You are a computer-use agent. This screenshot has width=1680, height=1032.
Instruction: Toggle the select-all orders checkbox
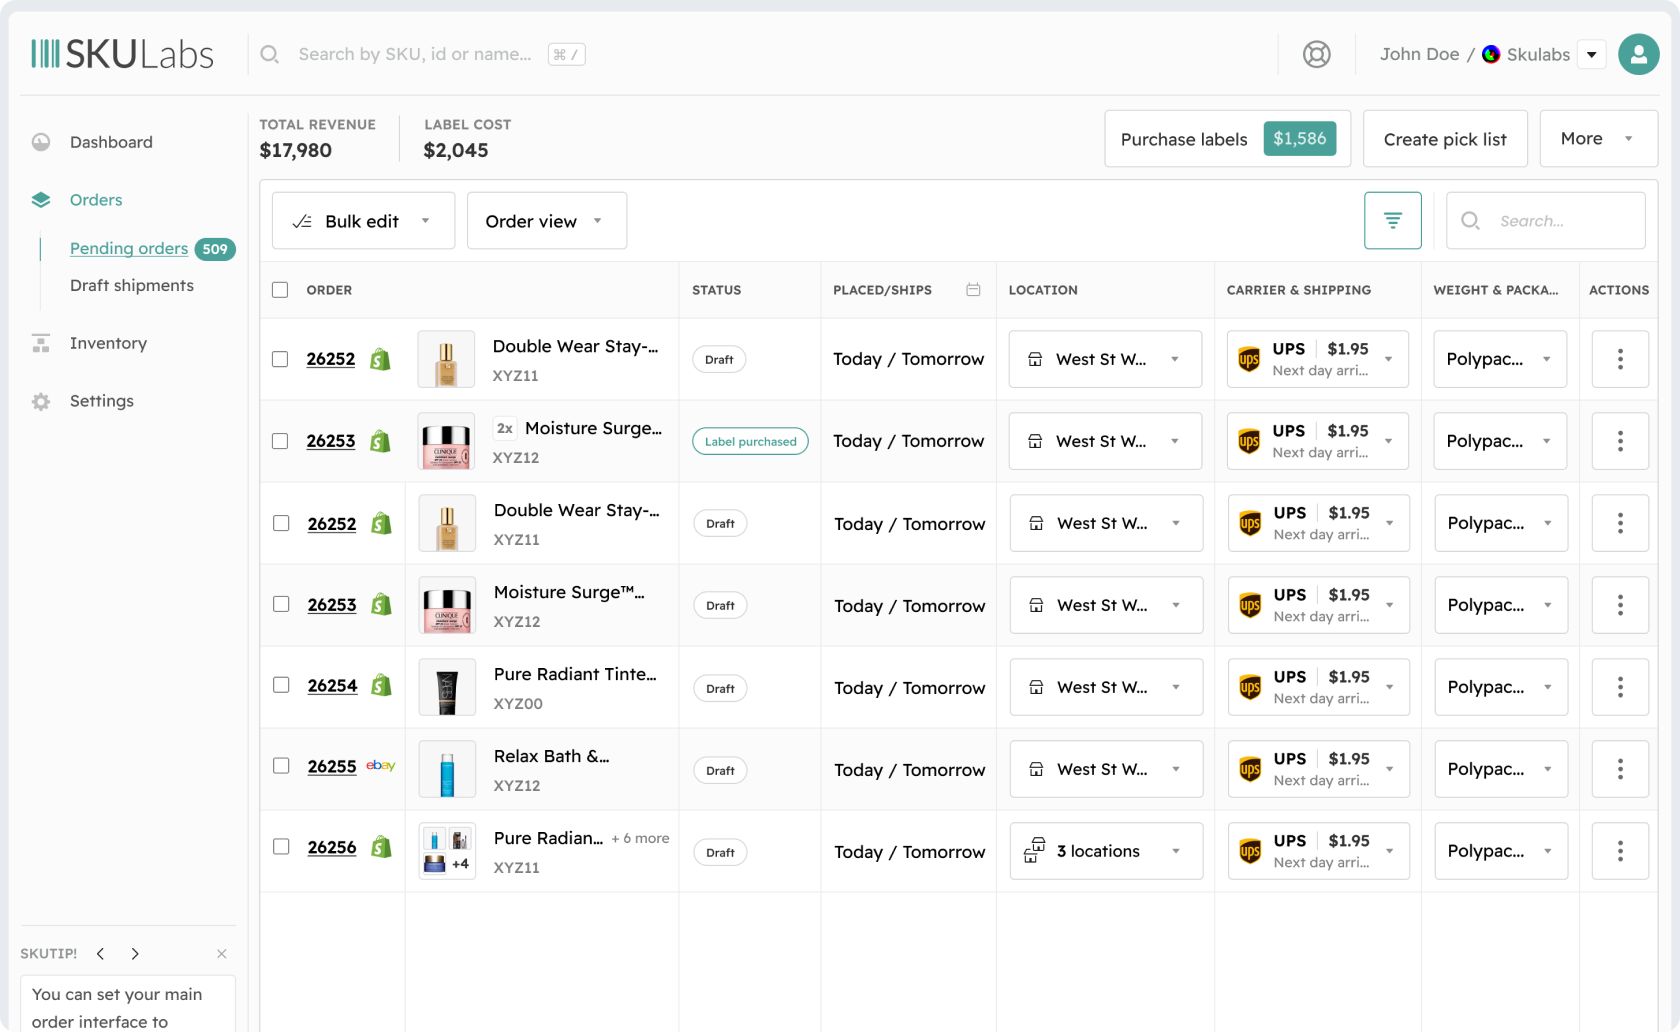(x=280, y=290)
